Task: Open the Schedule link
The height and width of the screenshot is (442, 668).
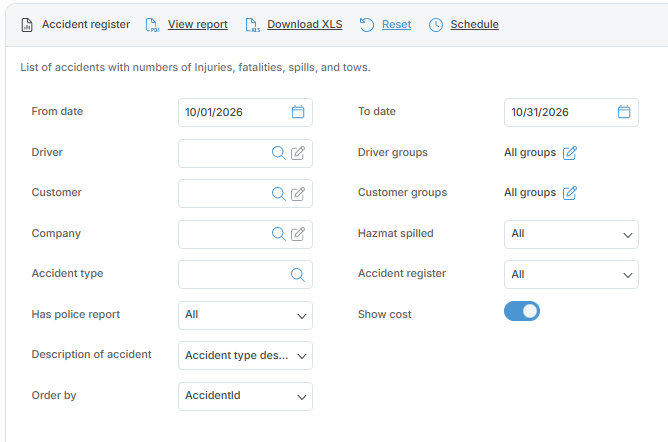Action: tap(475, 24)
